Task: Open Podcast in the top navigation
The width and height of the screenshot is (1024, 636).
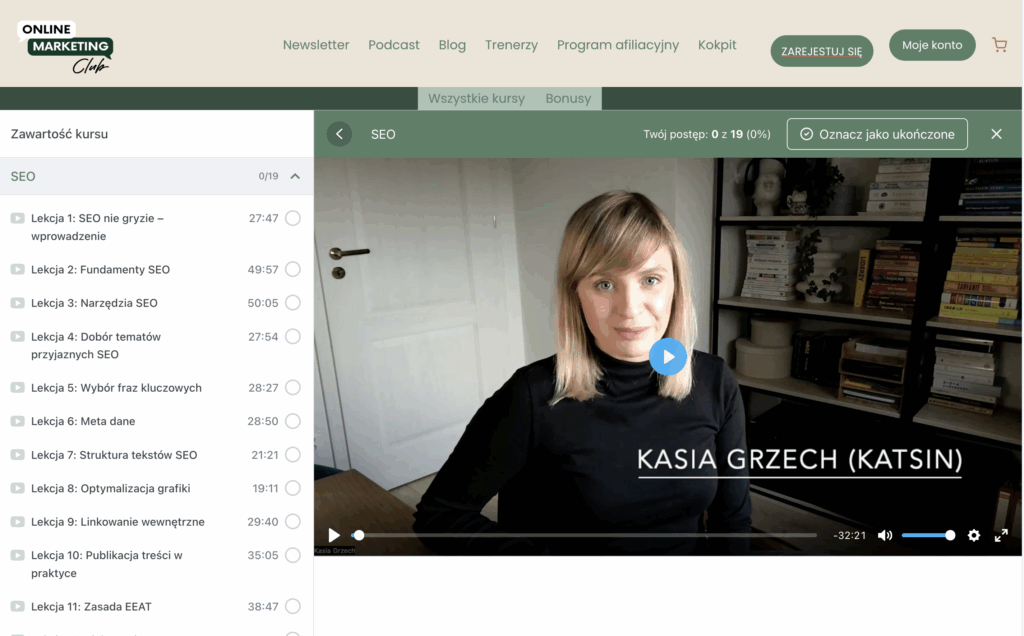Action: pyautogui.click(x=393, y=45)
